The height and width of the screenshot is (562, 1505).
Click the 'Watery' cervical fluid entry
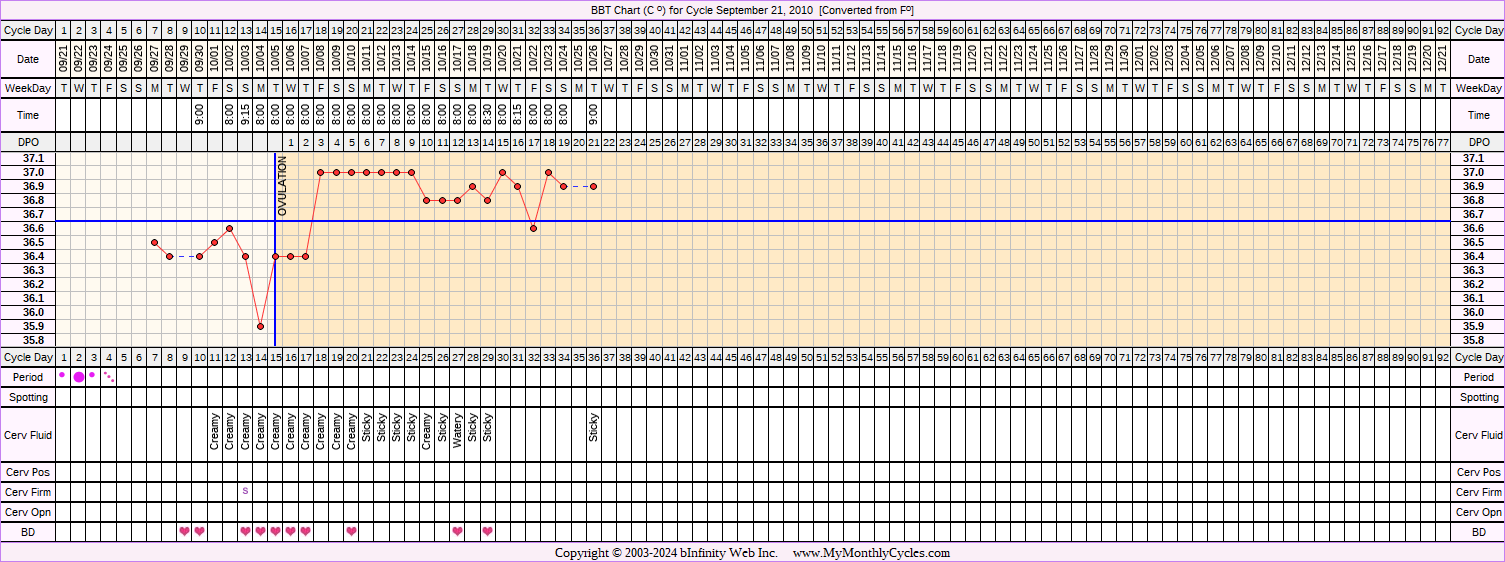[457, 432]
